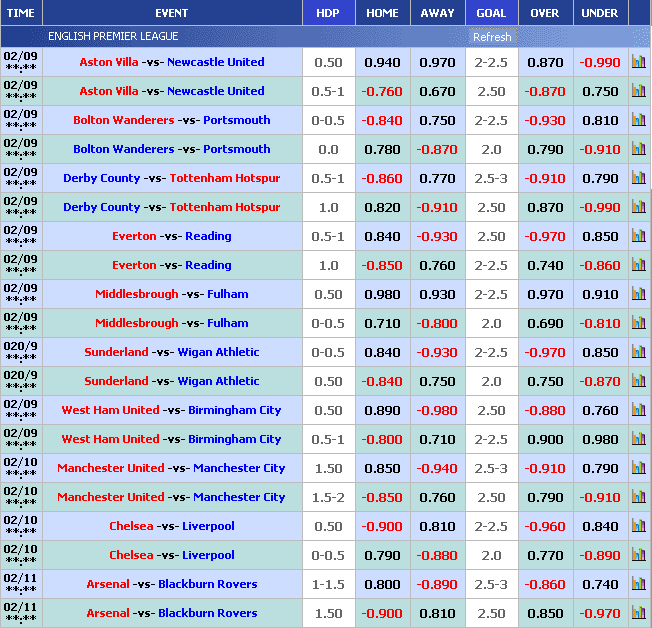Select the HOME column header
Screen dimensions: 652x628
tap(382, 13)
